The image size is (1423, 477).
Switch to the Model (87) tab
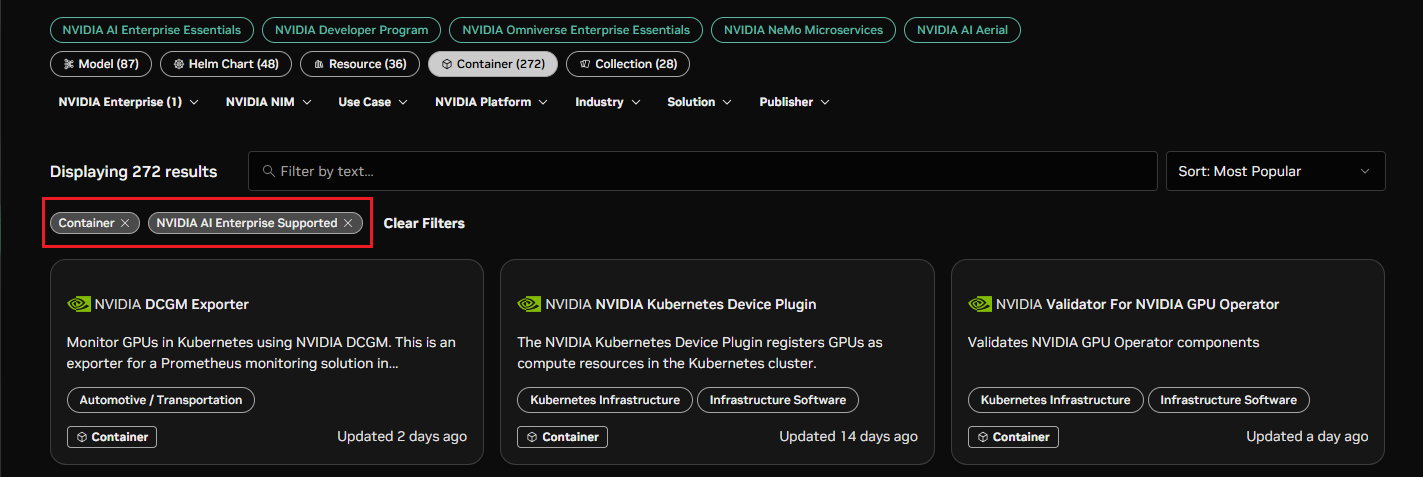[x=101, y=64]
